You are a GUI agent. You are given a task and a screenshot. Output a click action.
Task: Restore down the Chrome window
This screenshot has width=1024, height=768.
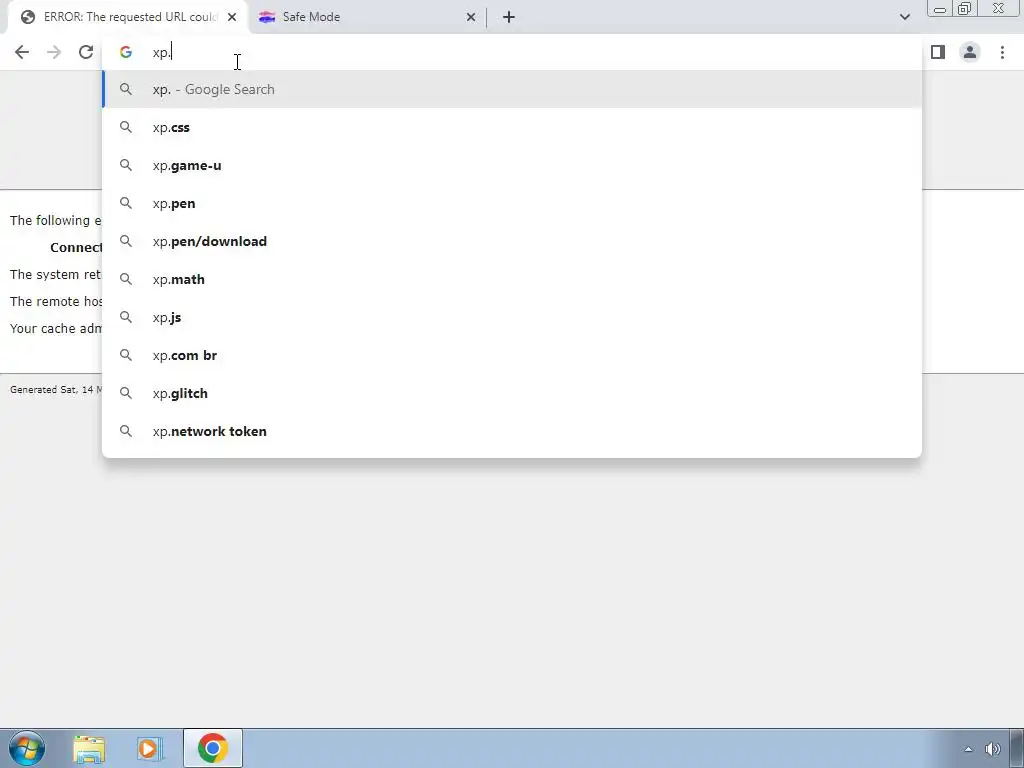click(964, 8)
